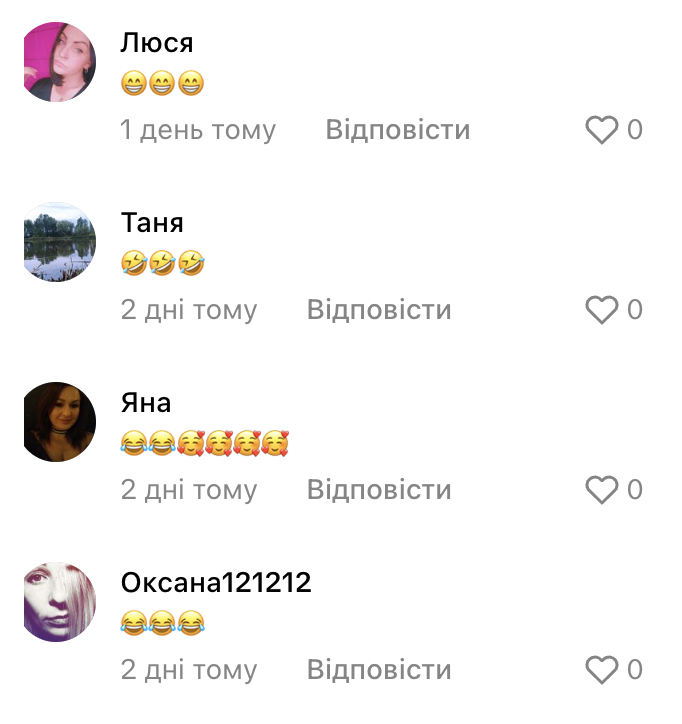Image resolution: width=682 pixels, height=724 pixels.
Task: Open the username Яна
Action: pos(146,403)
